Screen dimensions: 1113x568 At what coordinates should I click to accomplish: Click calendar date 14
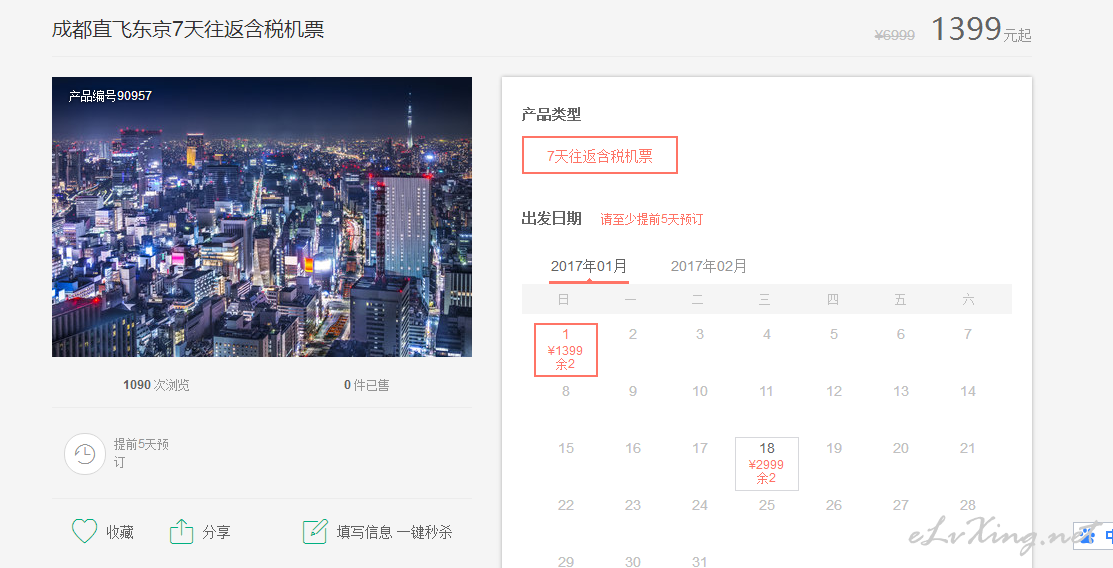click(967, 391)
